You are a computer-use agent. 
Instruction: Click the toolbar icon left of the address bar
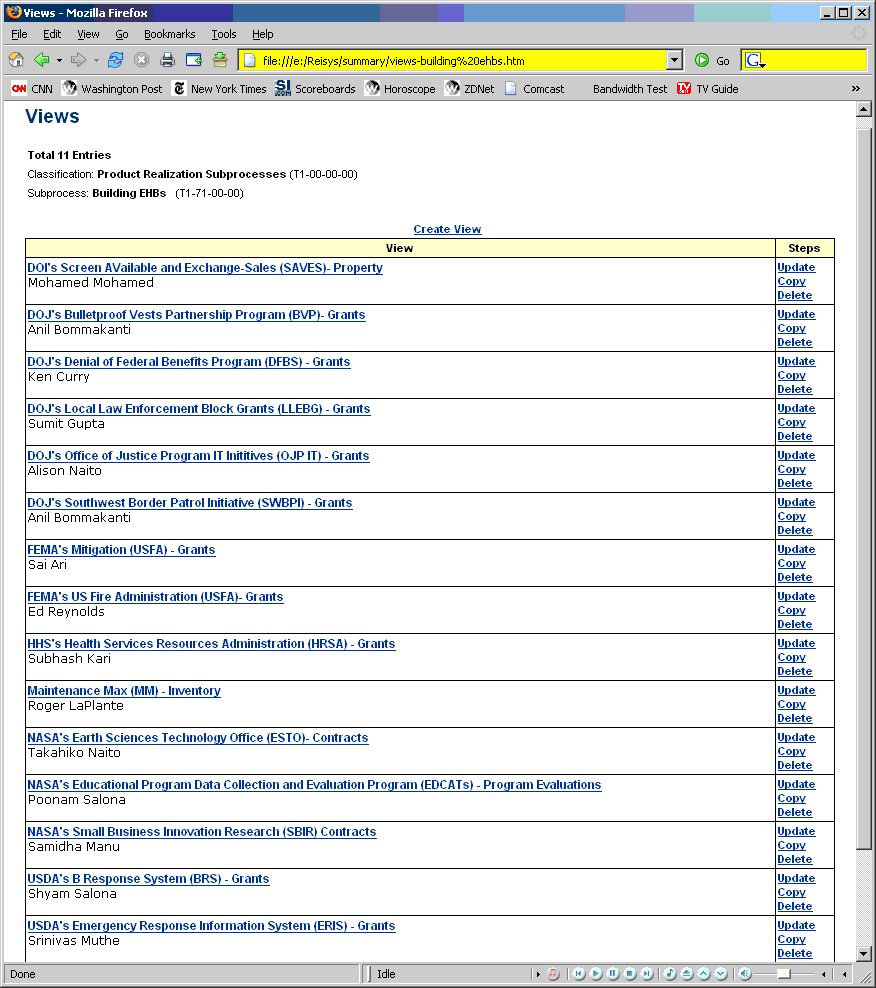coord(220,60)
